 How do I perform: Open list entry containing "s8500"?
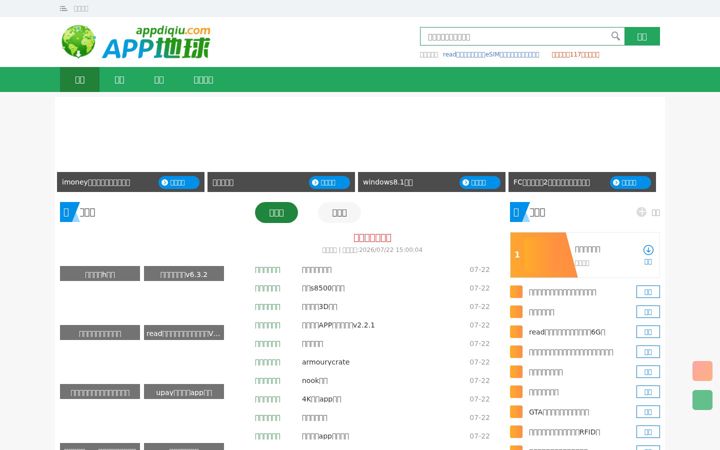click(x=323, y=288)
